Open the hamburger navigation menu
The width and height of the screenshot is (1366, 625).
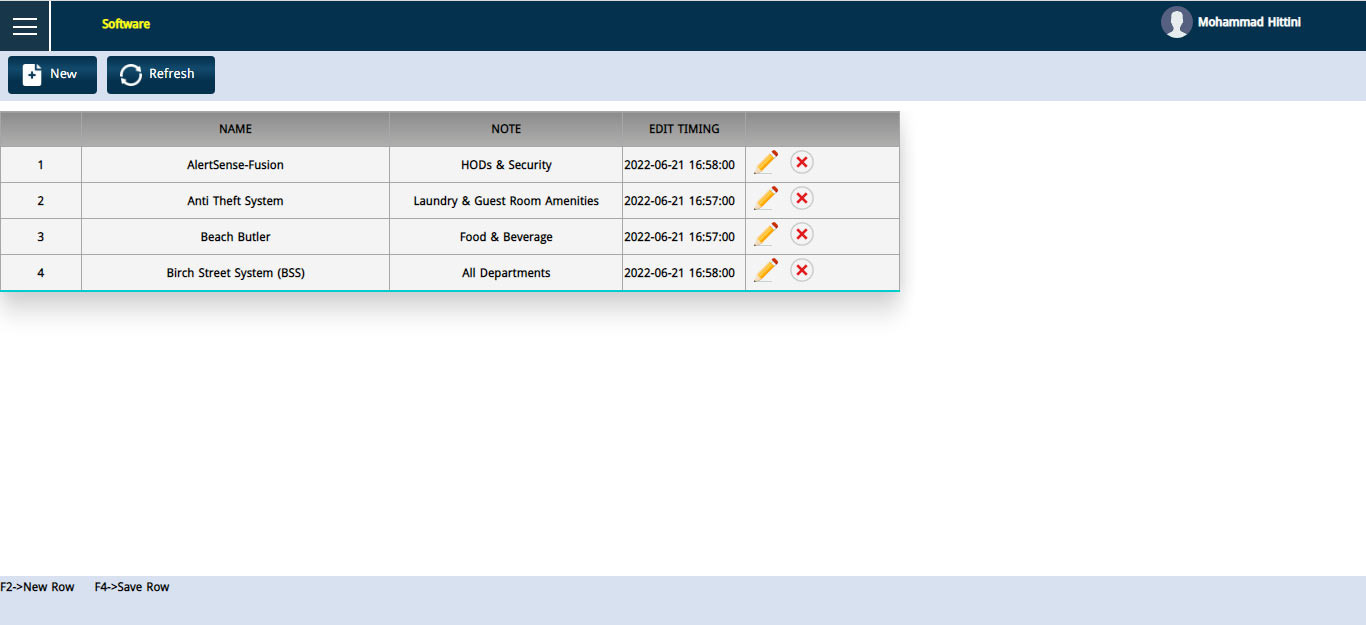[x=25, y=26]
